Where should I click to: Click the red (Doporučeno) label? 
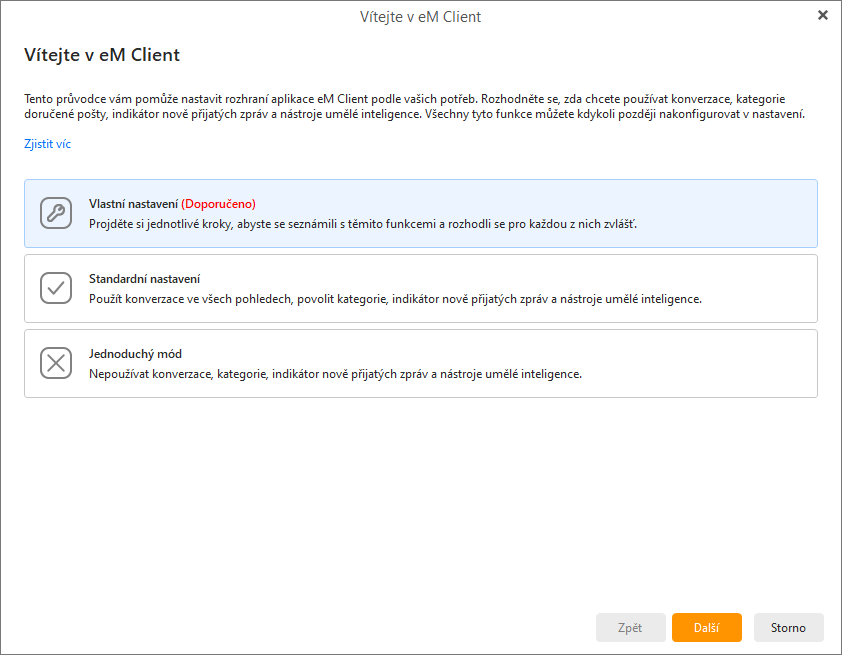click(218, 203)
